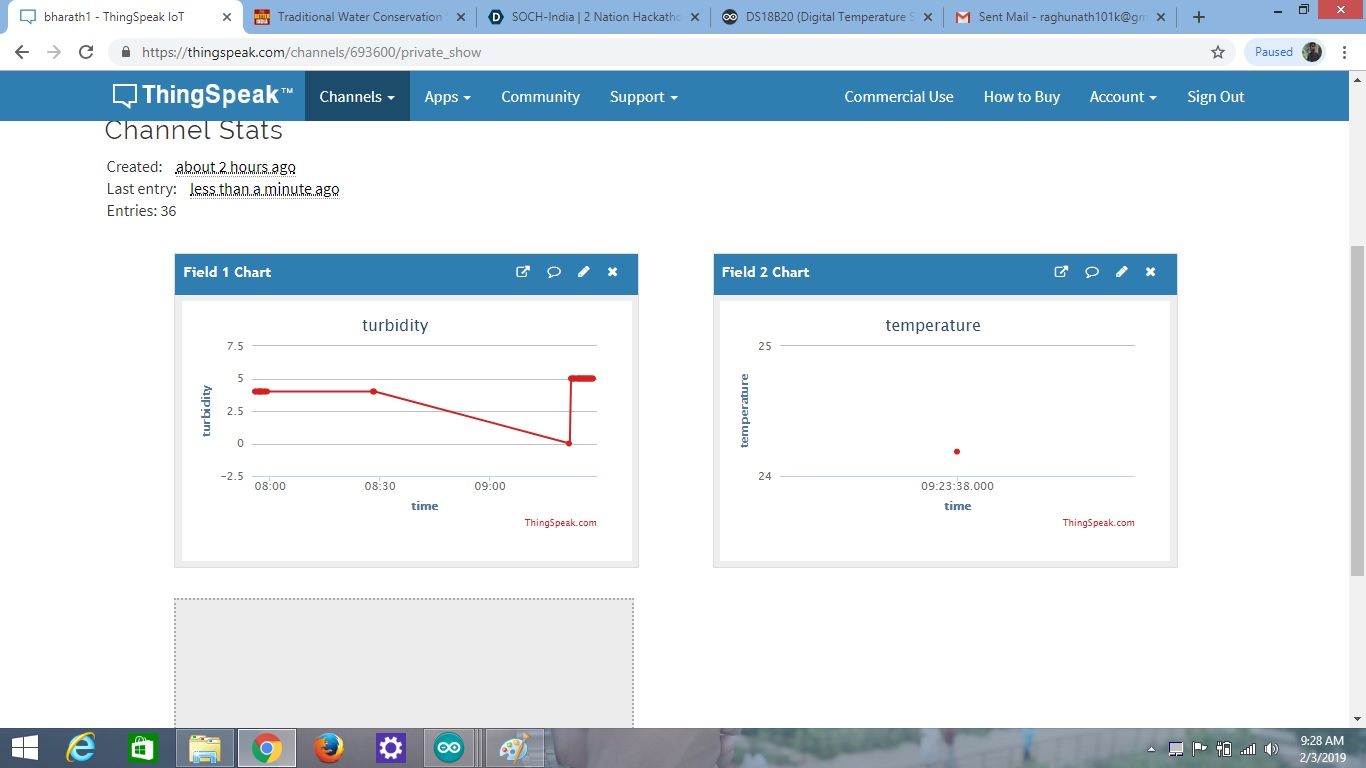Open Support dropdown menu
1366x768 pixels.
[x=644, y=97]
